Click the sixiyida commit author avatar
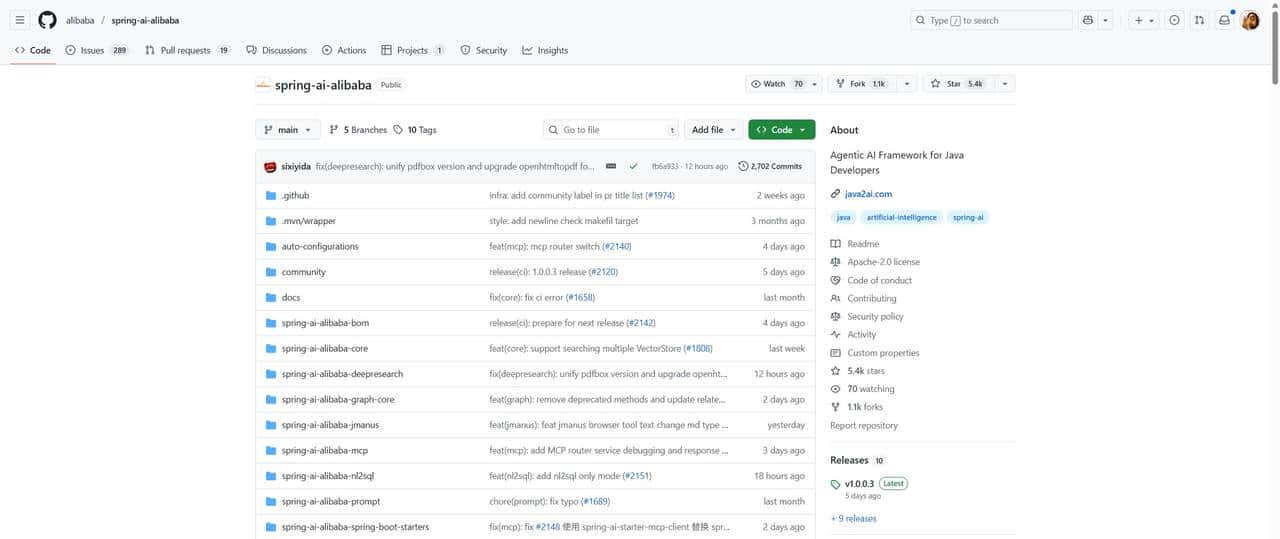Image resolution: width=1280 pixels, height=539 pixels. coord(270,166)
